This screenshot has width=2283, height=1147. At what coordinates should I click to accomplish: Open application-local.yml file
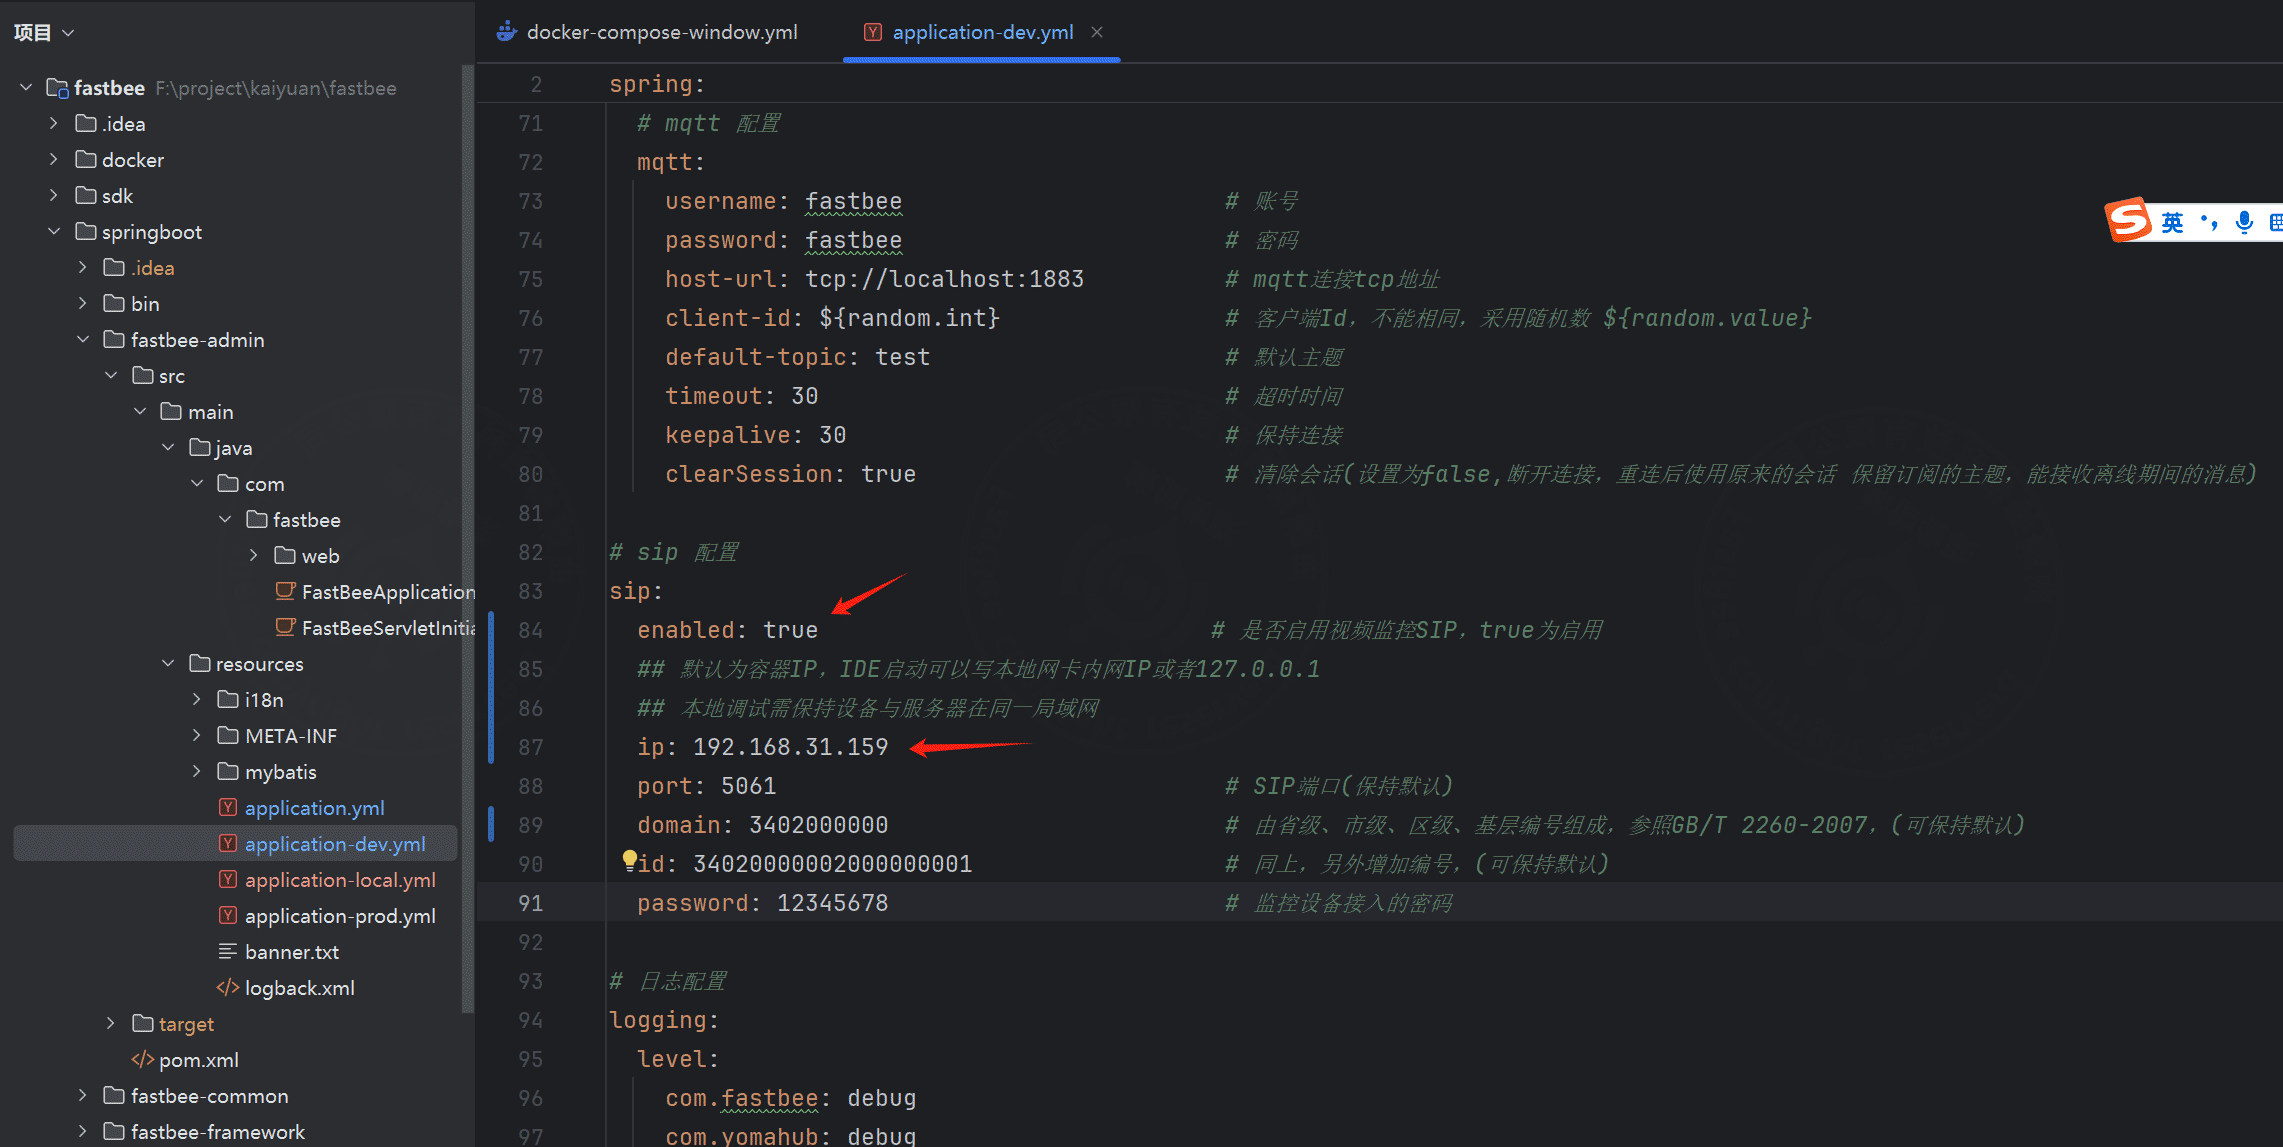pos(340,880)
